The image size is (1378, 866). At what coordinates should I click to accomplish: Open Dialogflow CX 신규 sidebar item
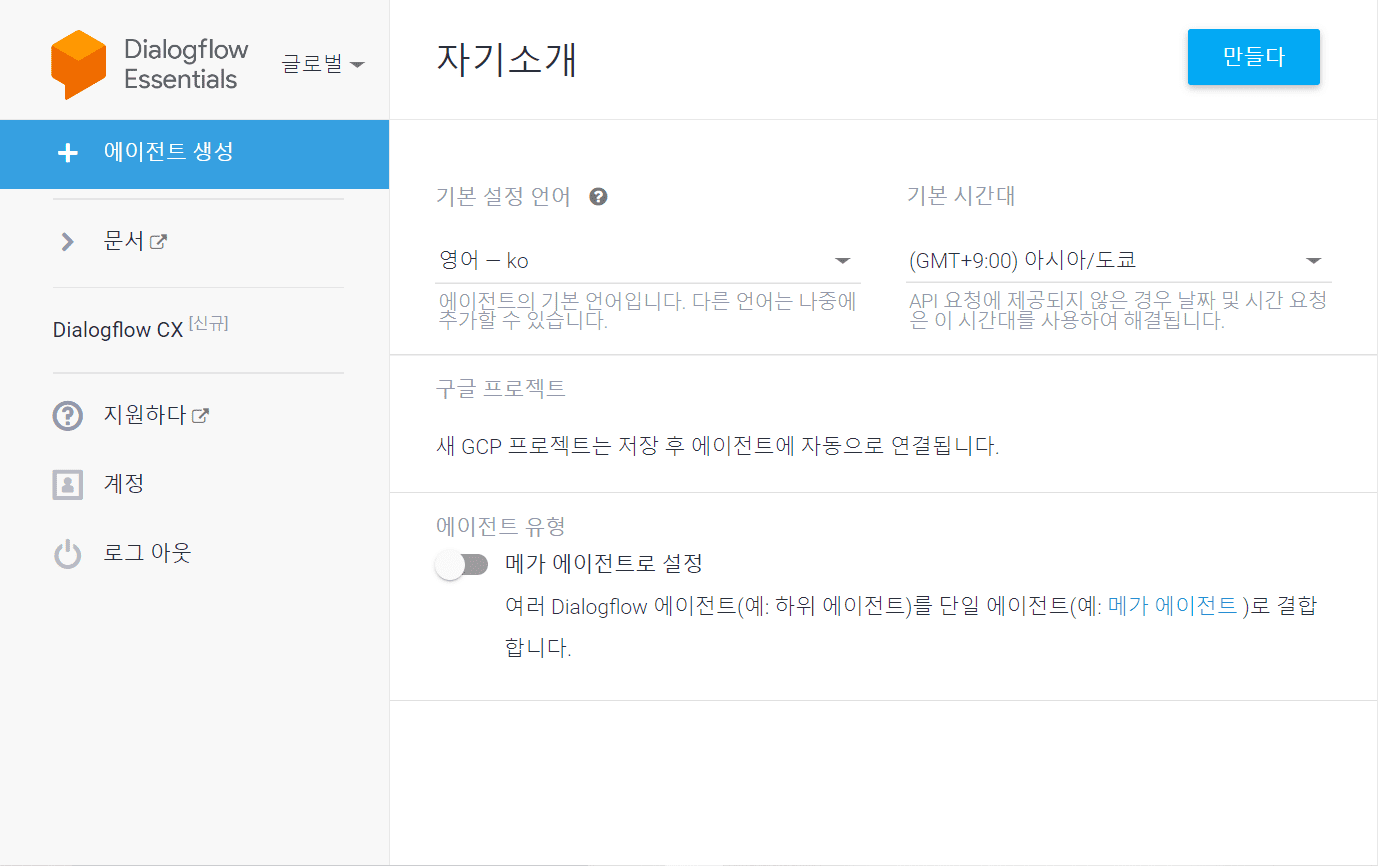tap(140, 328)
